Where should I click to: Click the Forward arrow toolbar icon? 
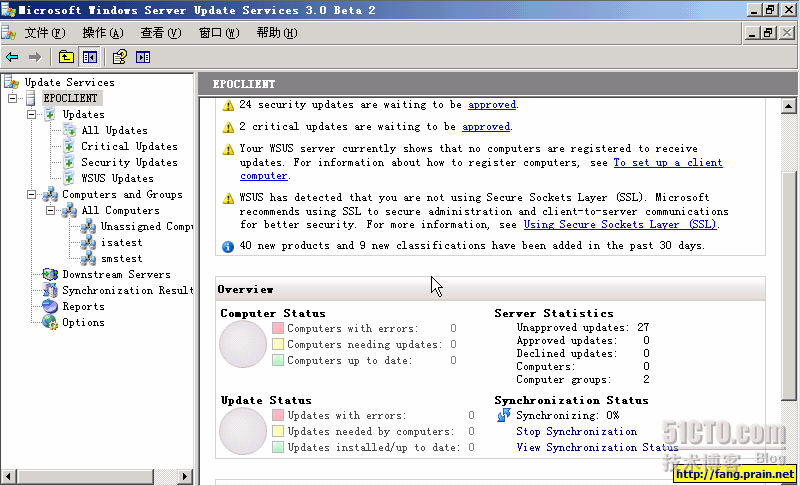pyautogui.click(x=35, y=57)
